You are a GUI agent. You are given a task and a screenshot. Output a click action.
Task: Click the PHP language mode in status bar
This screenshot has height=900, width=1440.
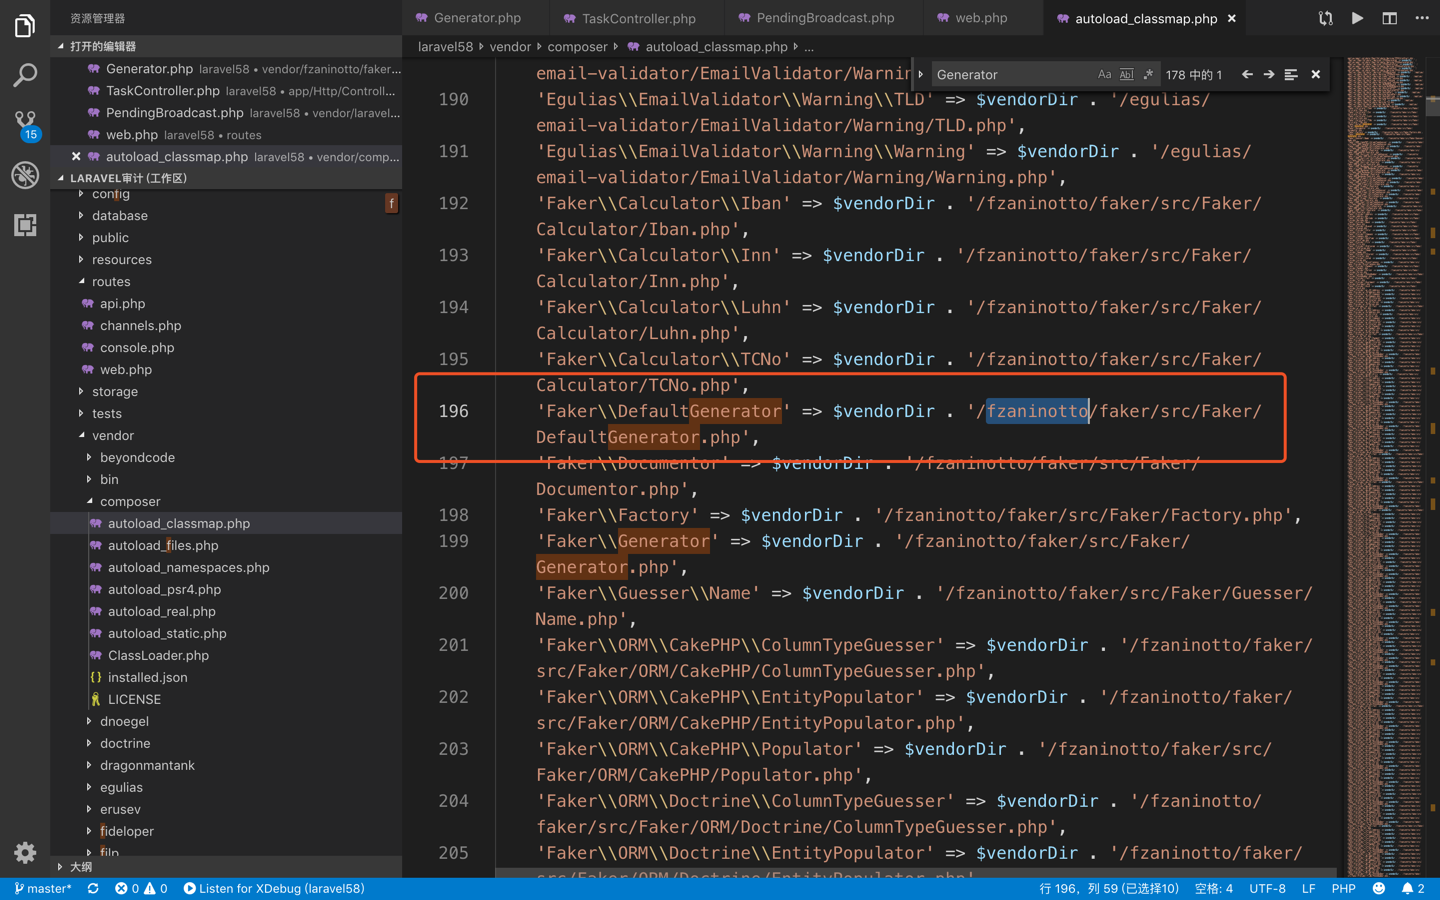coord(1343,888)
